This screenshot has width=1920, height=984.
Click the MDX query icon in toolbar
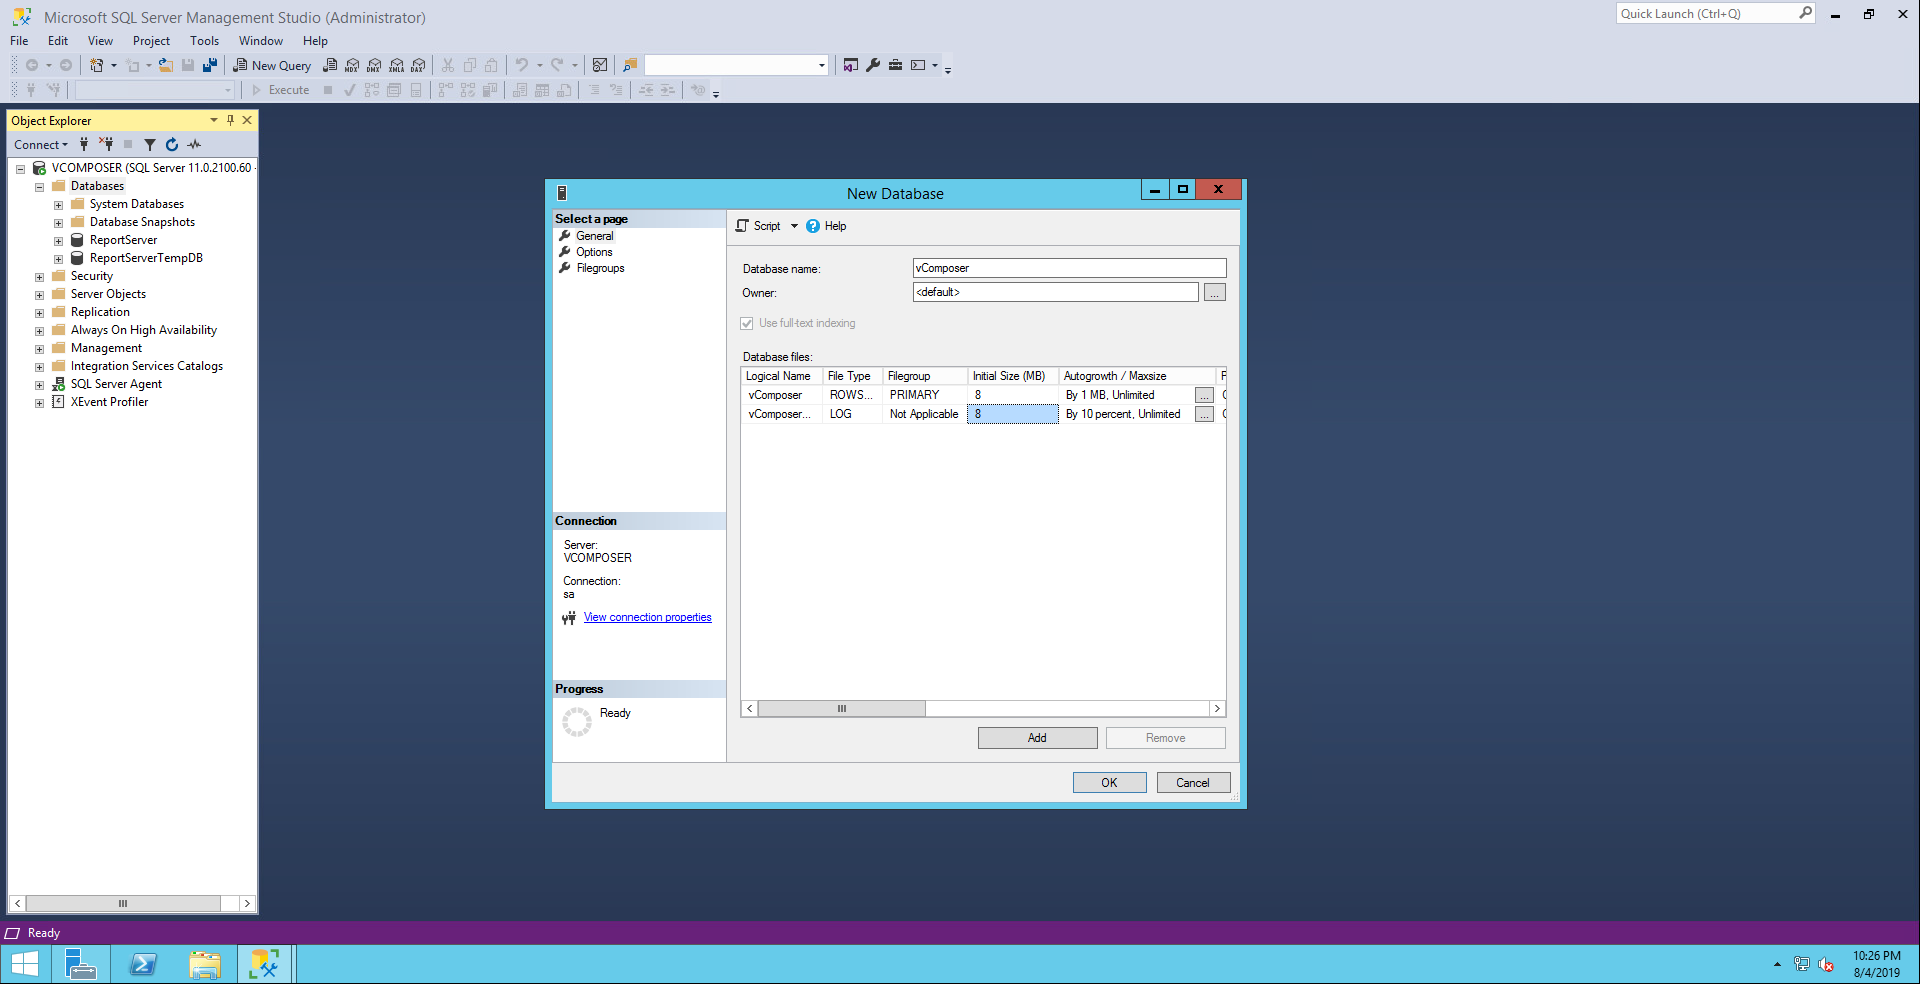tap(352, 65)
